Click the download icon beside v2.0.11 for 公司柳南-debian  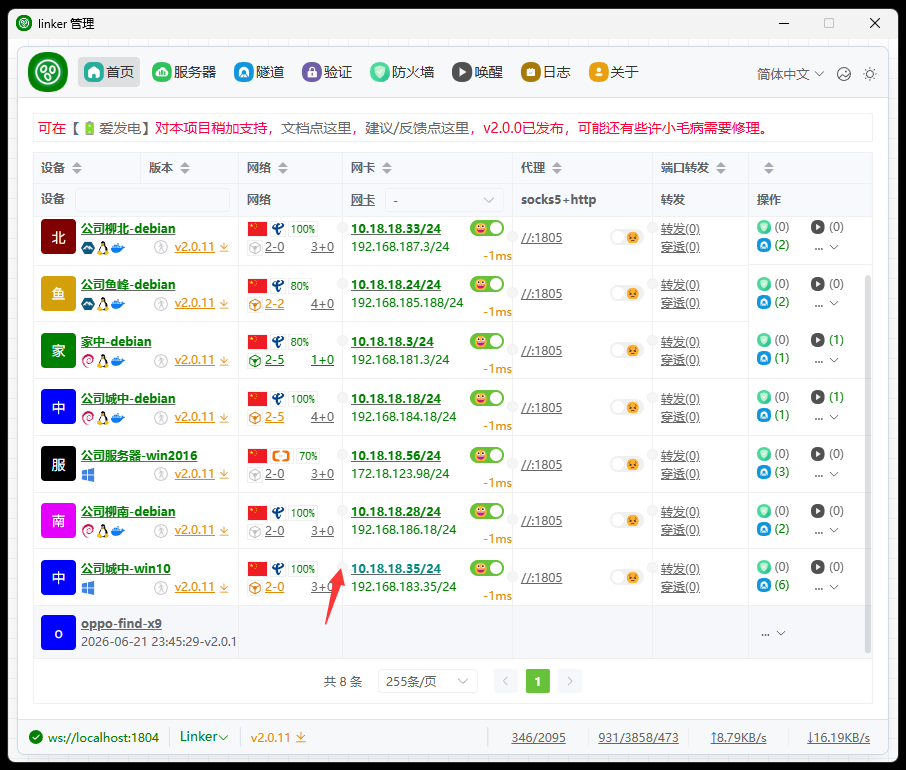[224, 530]
